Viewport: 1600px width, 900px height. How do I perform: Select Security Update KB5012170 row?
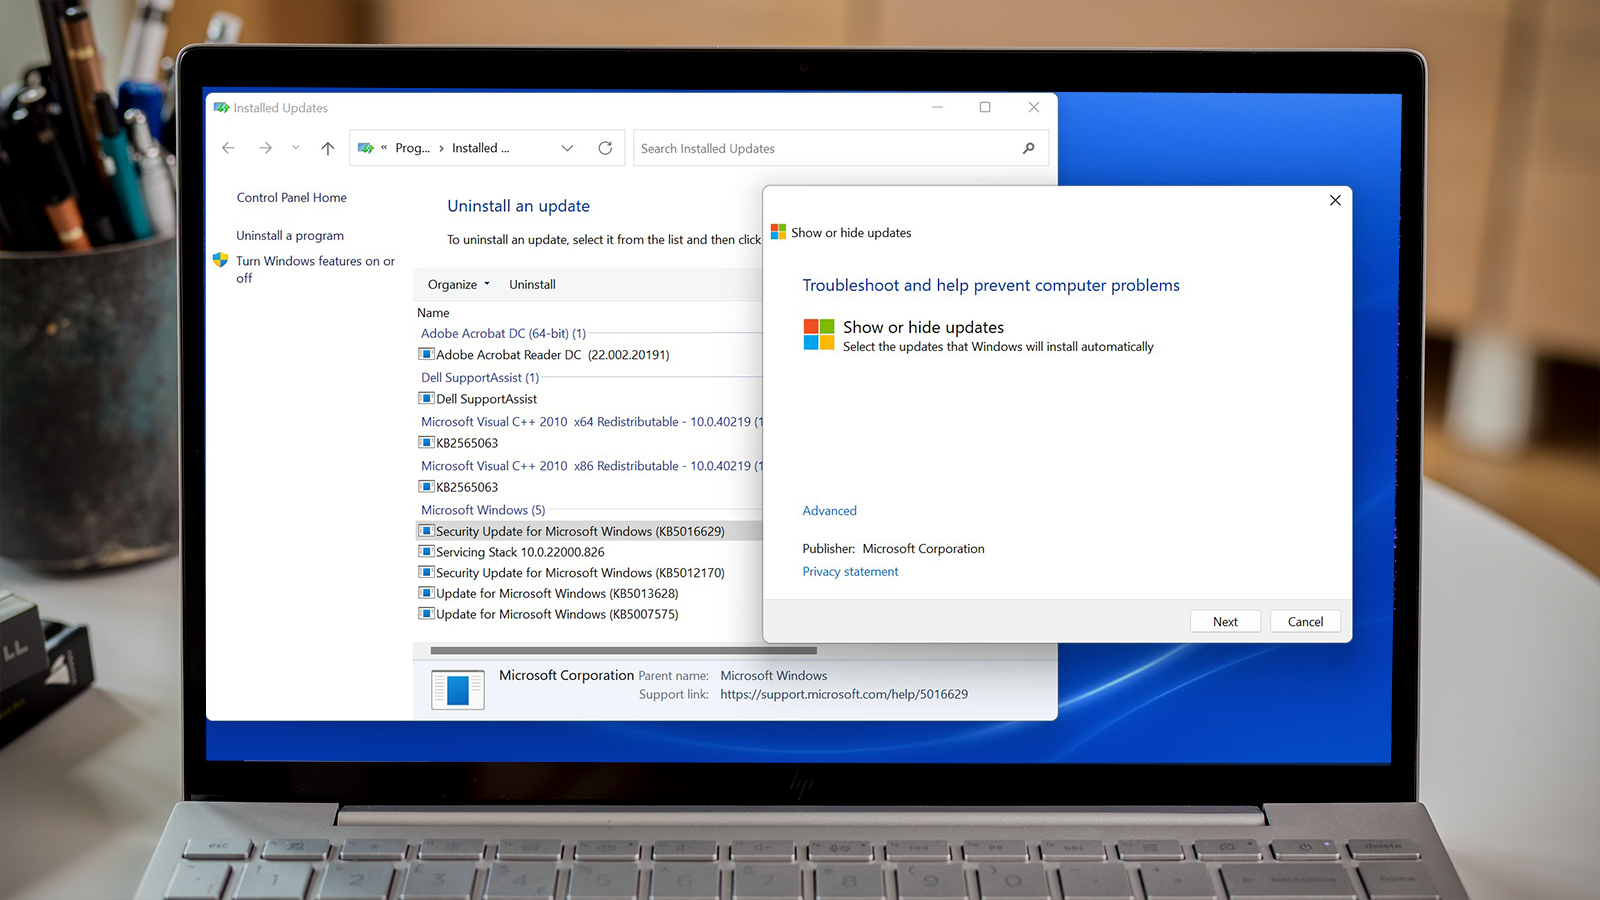(x=580, y=573)
